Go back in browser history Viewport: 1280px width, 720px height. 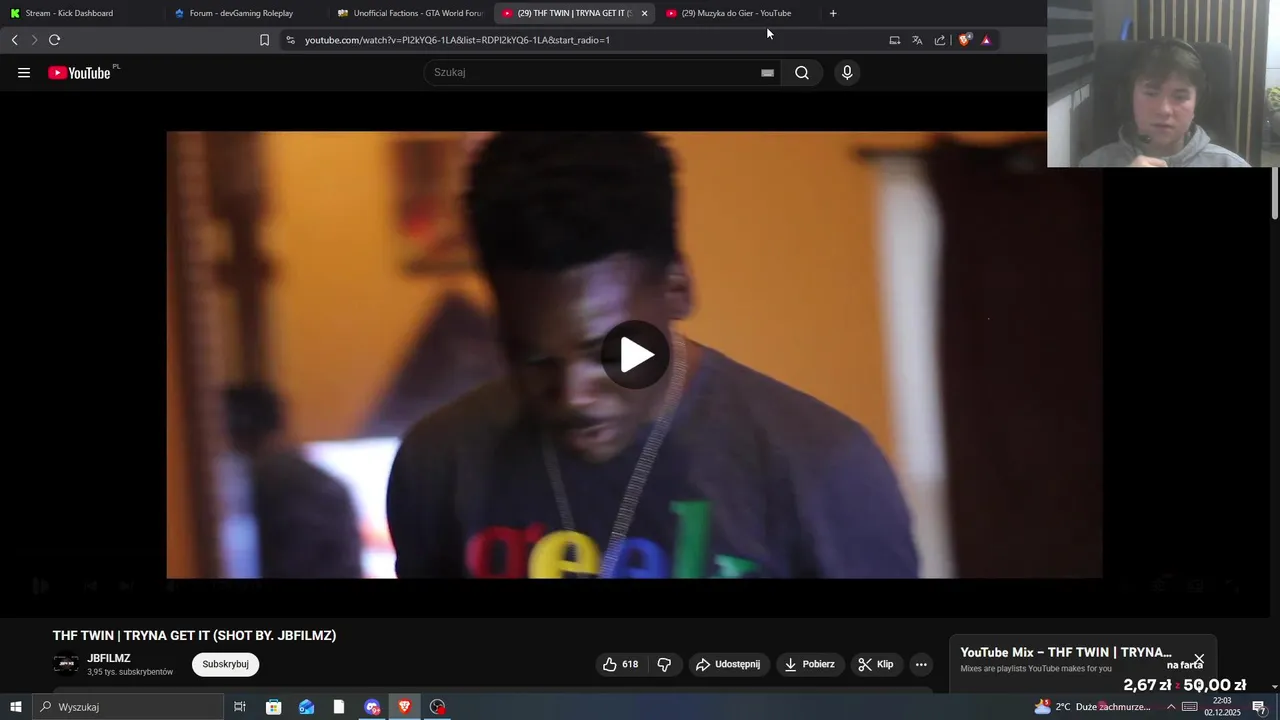(x=14, y=40)
